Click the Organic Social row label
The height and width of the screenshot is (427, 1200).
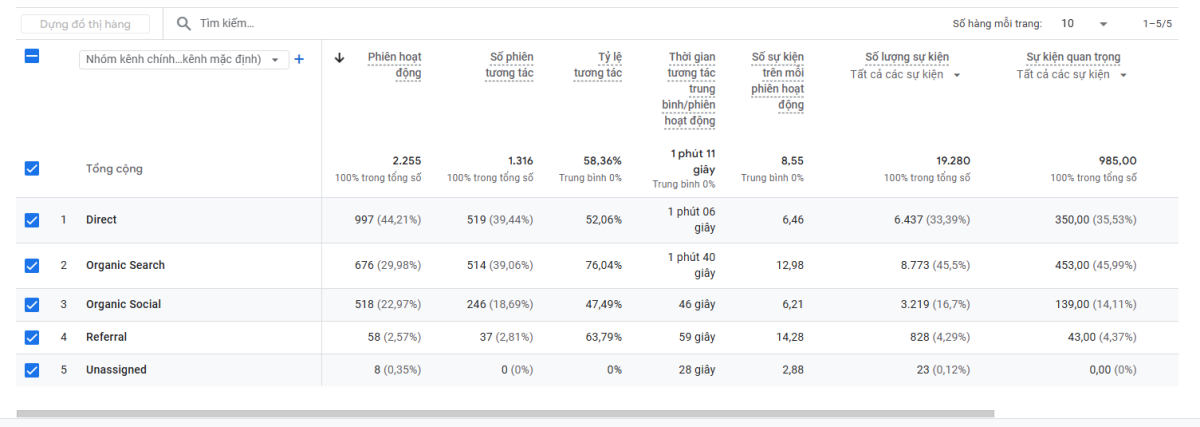pos(123,304)
